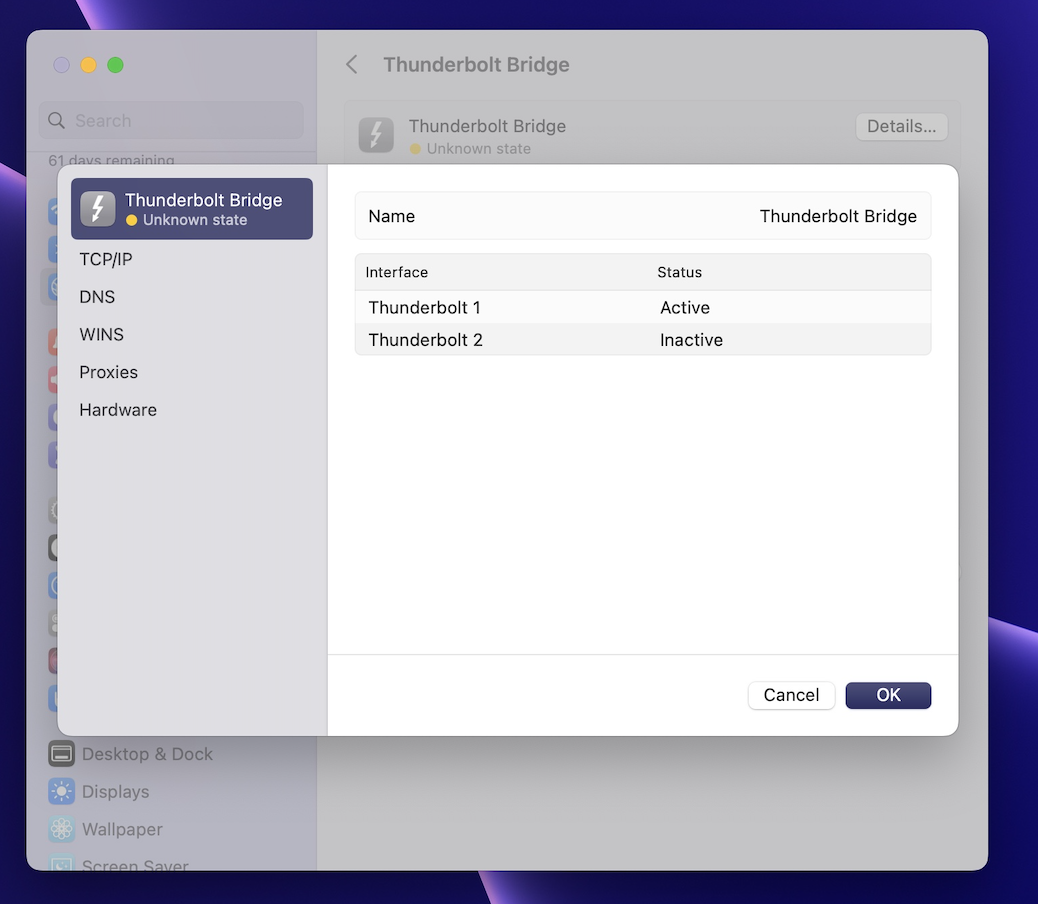The image size is (1038, 904).
Task: Click the Cancel button
Action: point(791,695)
